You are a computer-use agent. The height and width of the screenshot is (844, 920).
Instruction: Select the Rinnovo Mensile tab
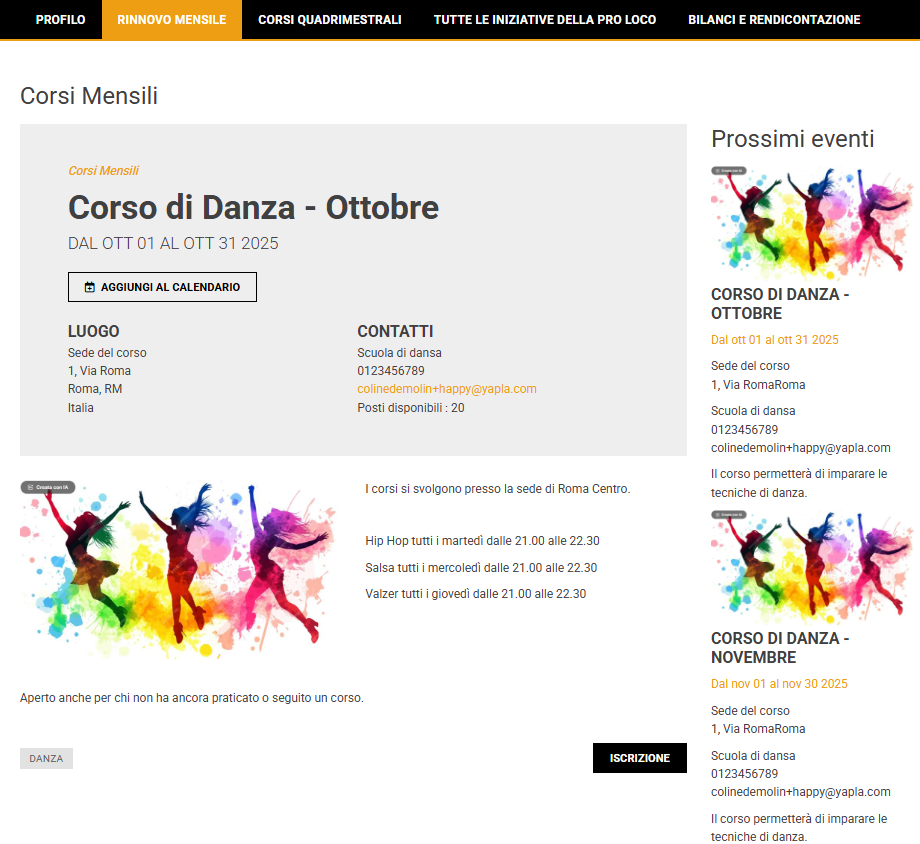point(171,20)
